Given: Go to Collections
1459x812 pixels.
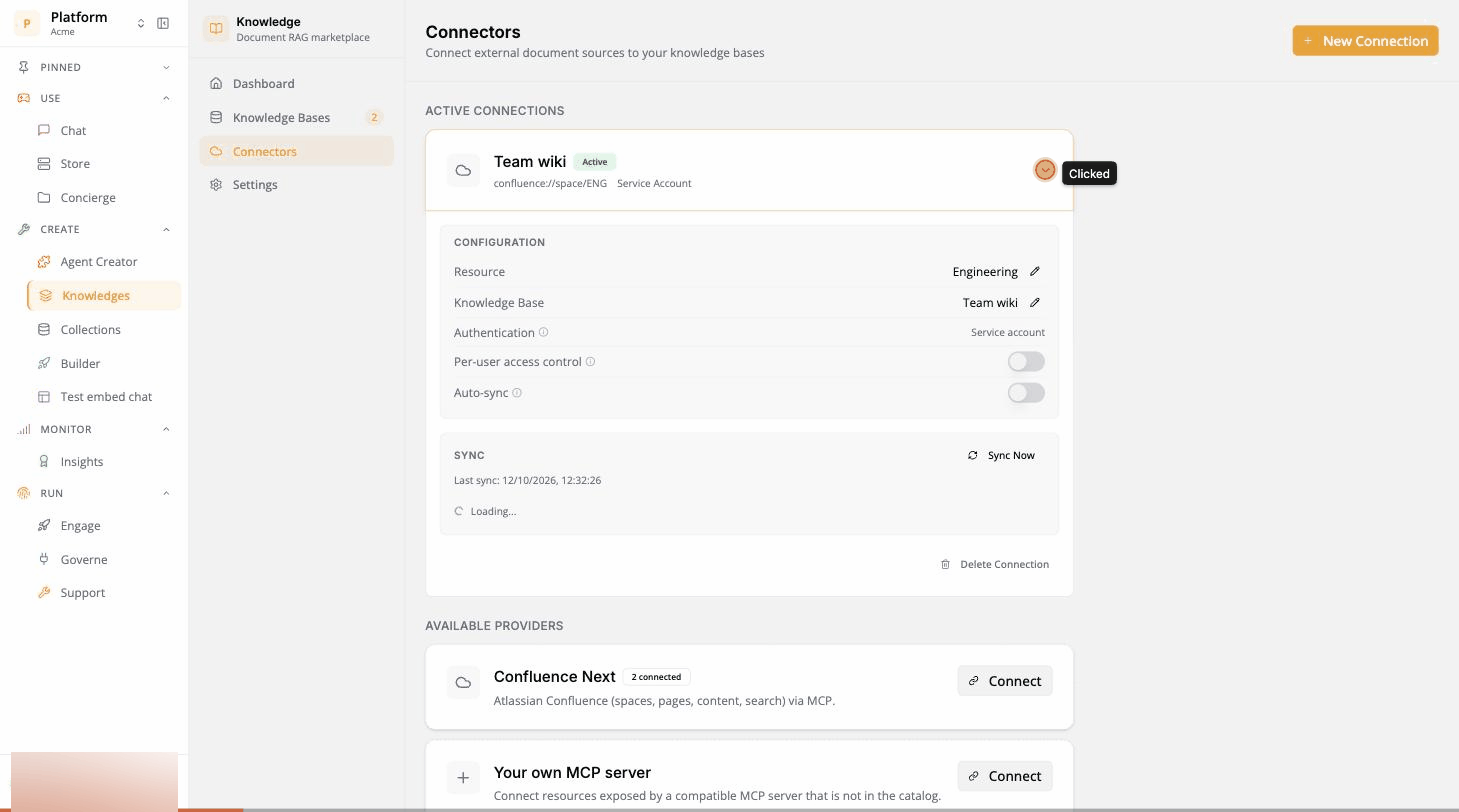Looking at the screenshot, I should point(90,329).
